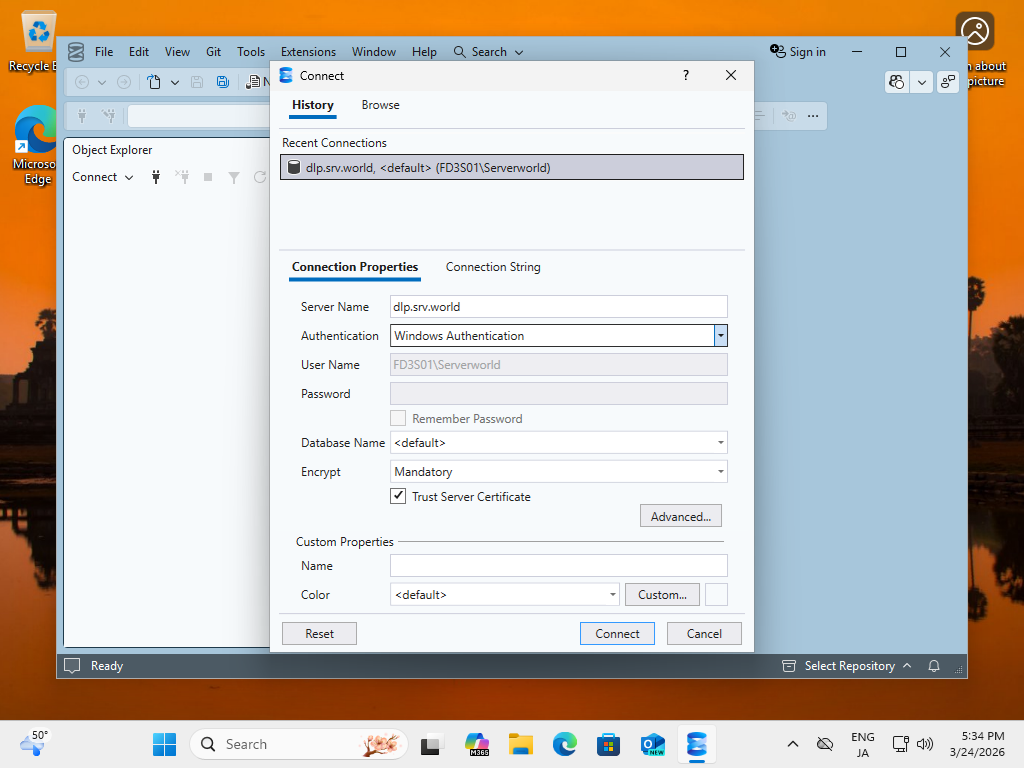The width and height of the screenshot is (1024, 768).
Task: Click the Advanced... button
Action: coord(680,516)
